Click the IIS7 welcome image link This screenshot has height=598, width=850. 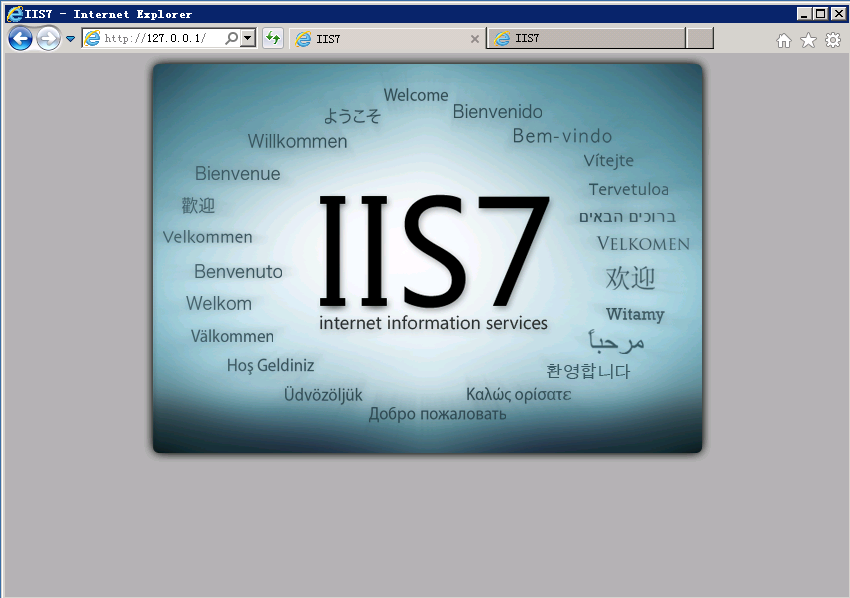tap(427, 258)
